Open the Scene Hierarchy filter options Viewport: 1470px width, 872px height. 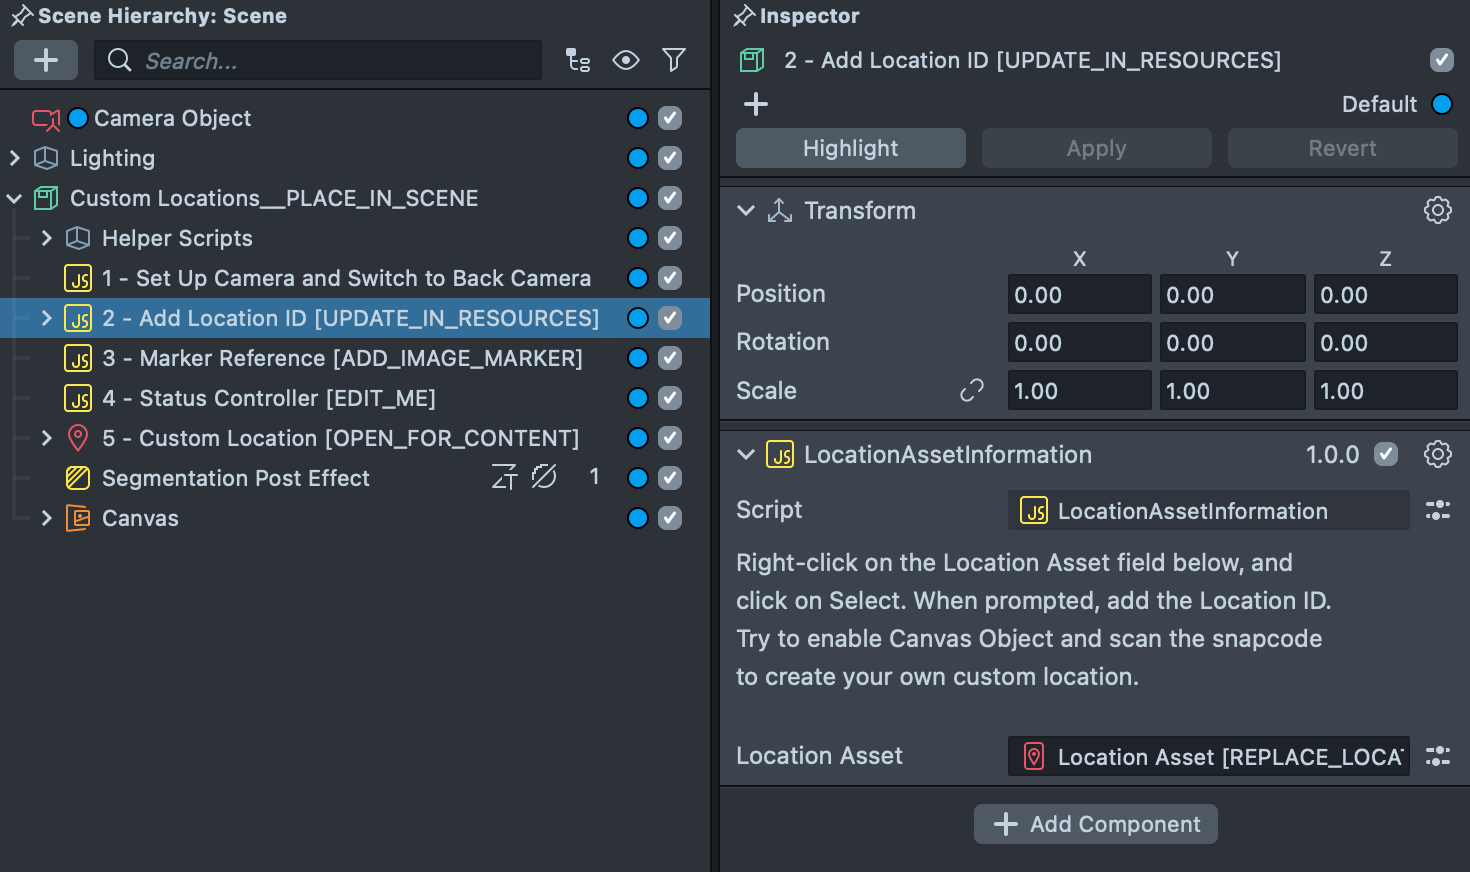tap(673, 60)
